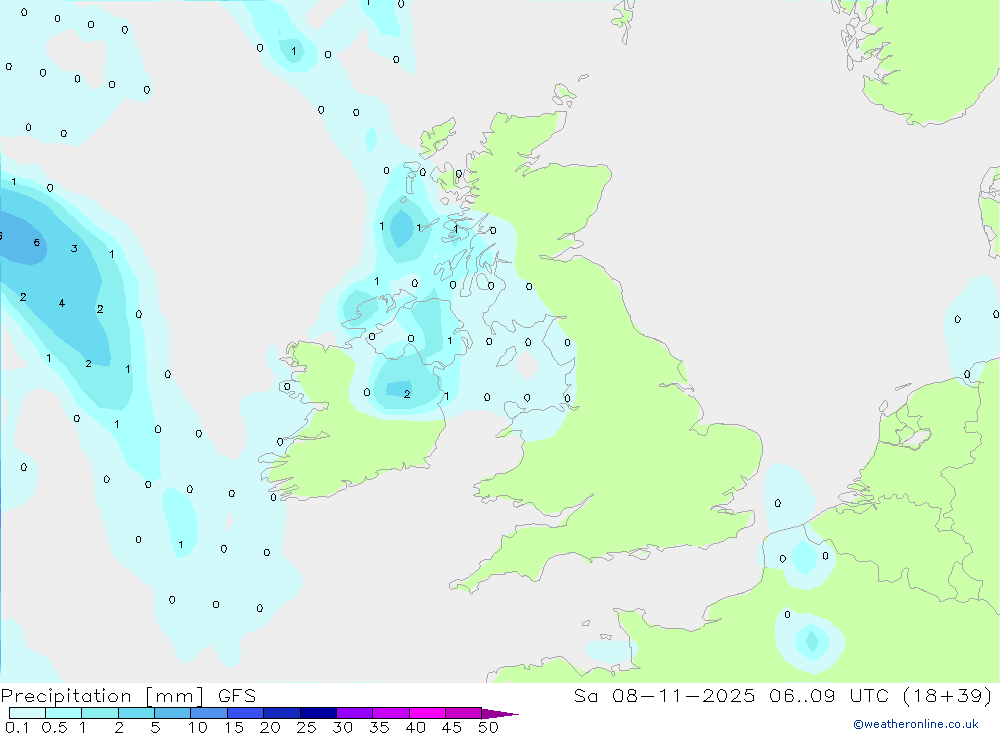Click the '15' legend scale label
The height and width of the screenshot is (733, 1000).
[233, 727]
